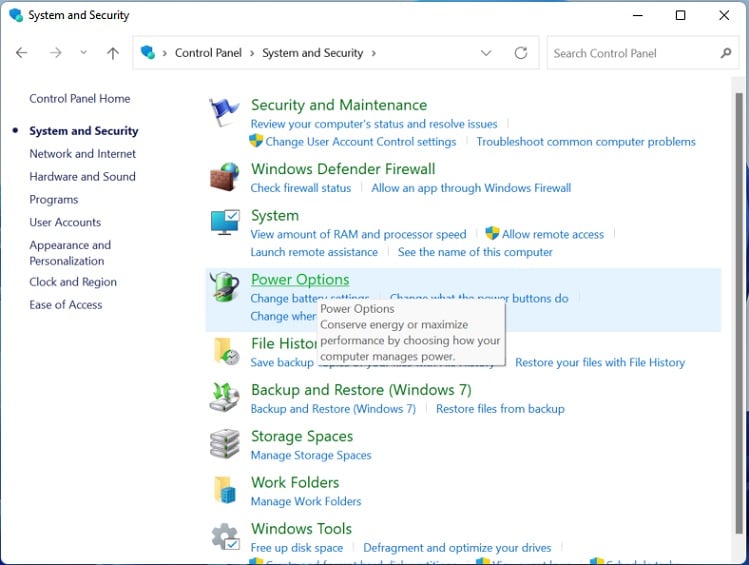Click Troubleshoot common computer problems
Screen dimensions: 749x565
586,142
